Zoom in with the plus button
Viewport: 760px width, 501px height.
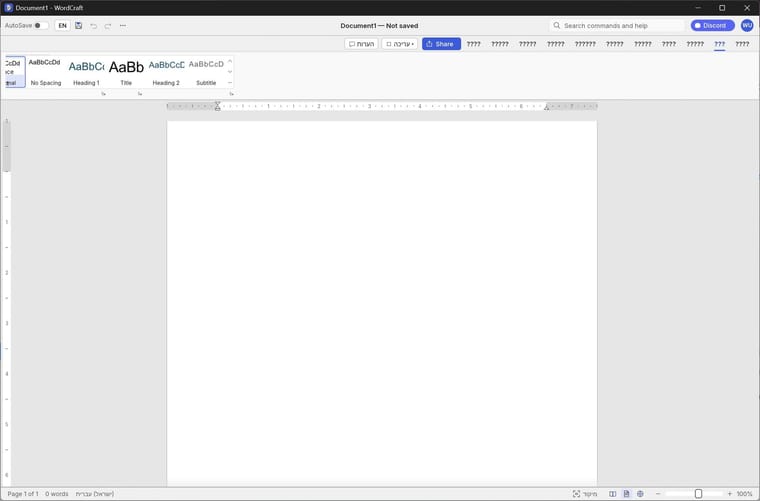[729, 494]
